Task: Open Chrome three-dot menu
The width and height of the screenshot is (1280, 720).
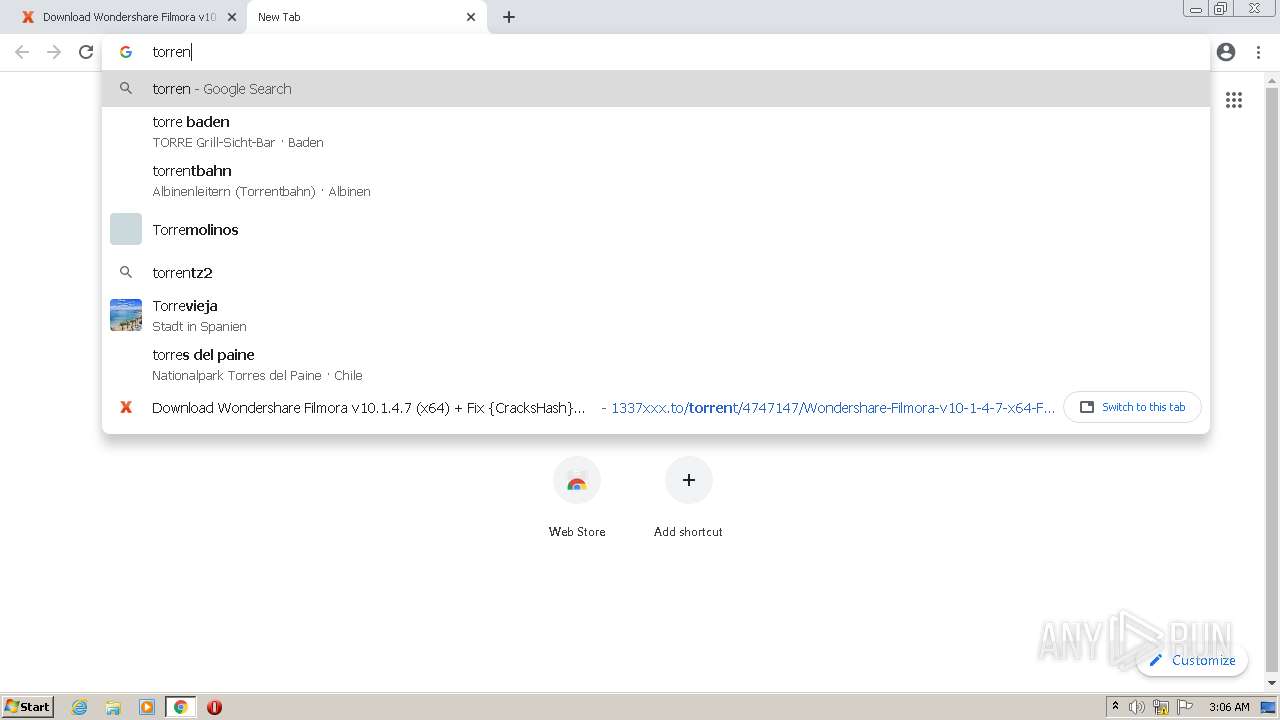Action: [x=1258, y=52]
